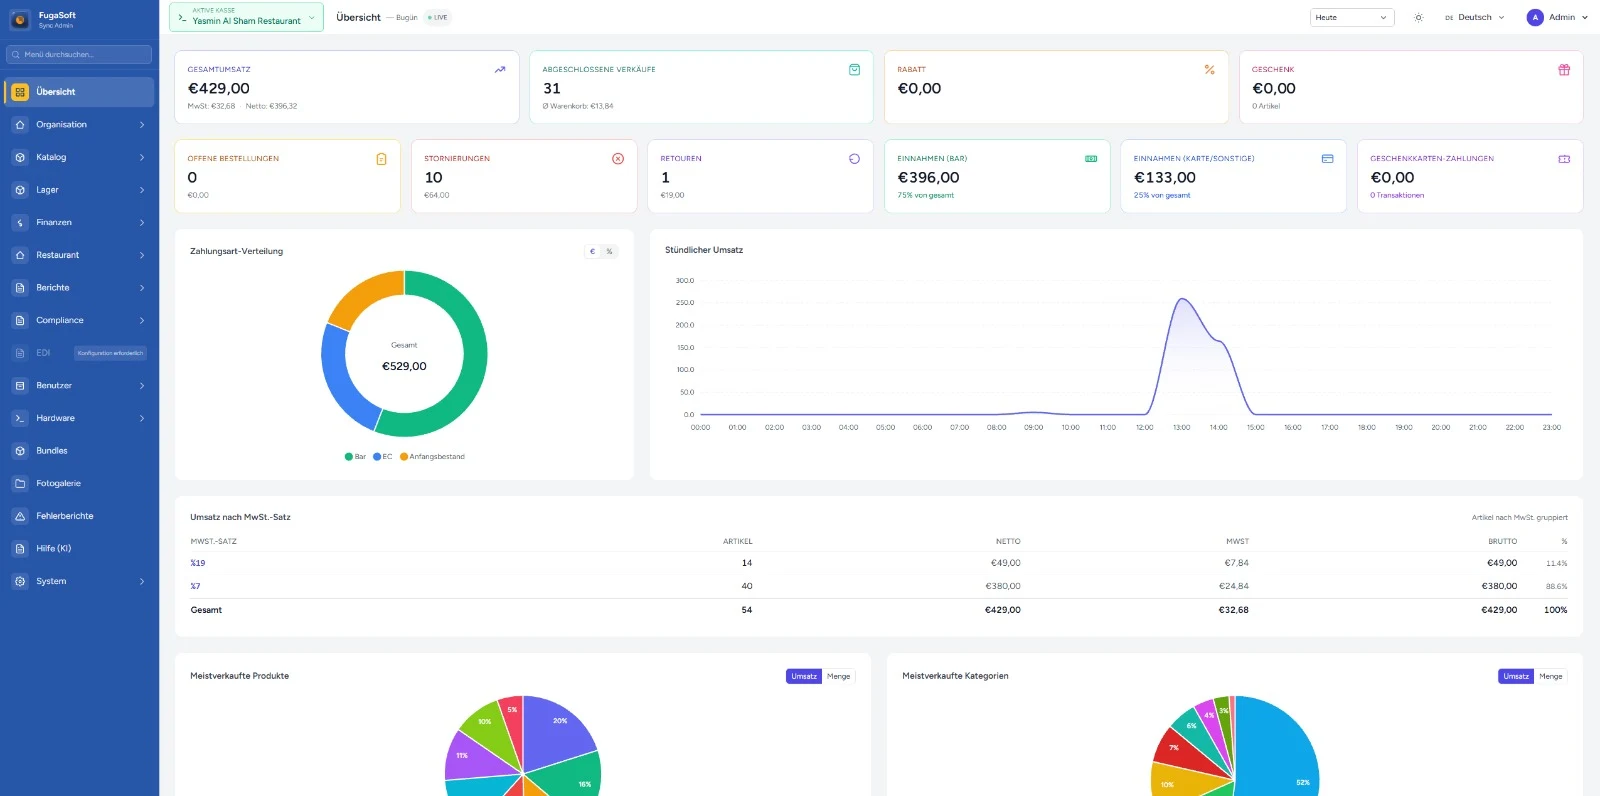Click the Finanzen dollar icon in sidebar
The height and width of the screenshot is (796, 1600).
[20, 223]
